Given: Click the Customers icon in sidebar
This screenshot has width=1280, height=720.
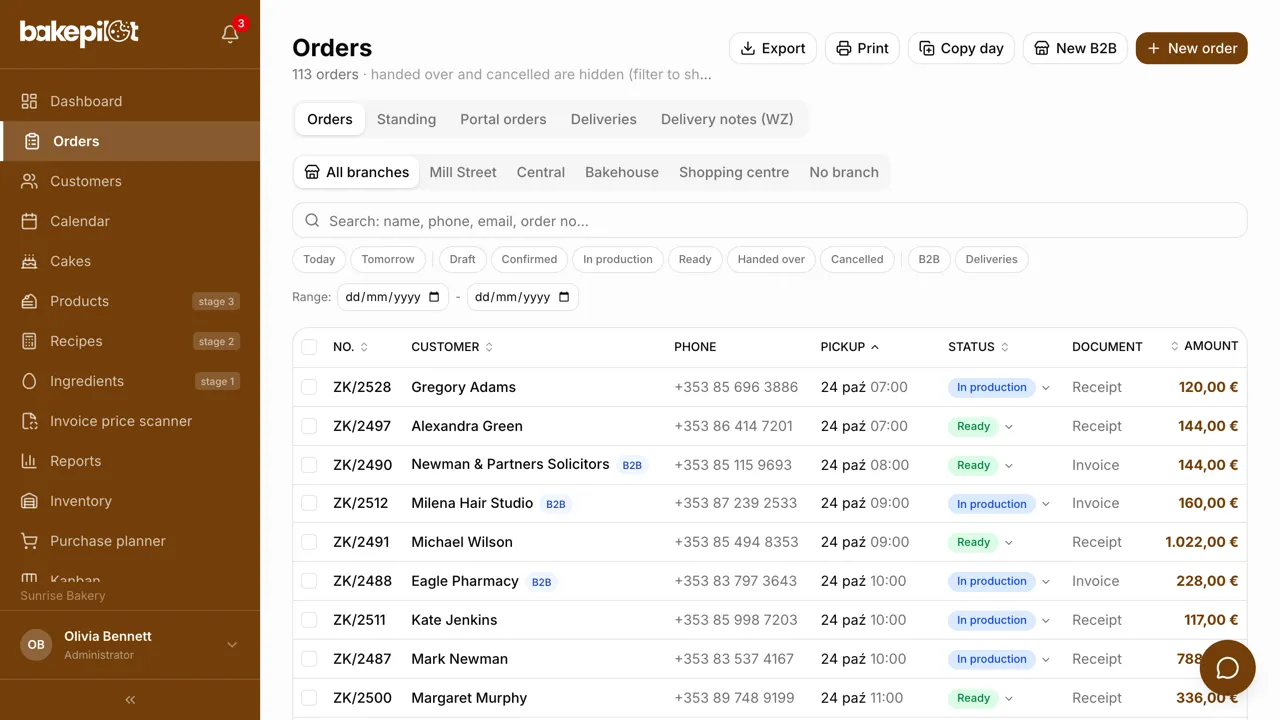Looking at the screenshot, I should click(30, 181).
